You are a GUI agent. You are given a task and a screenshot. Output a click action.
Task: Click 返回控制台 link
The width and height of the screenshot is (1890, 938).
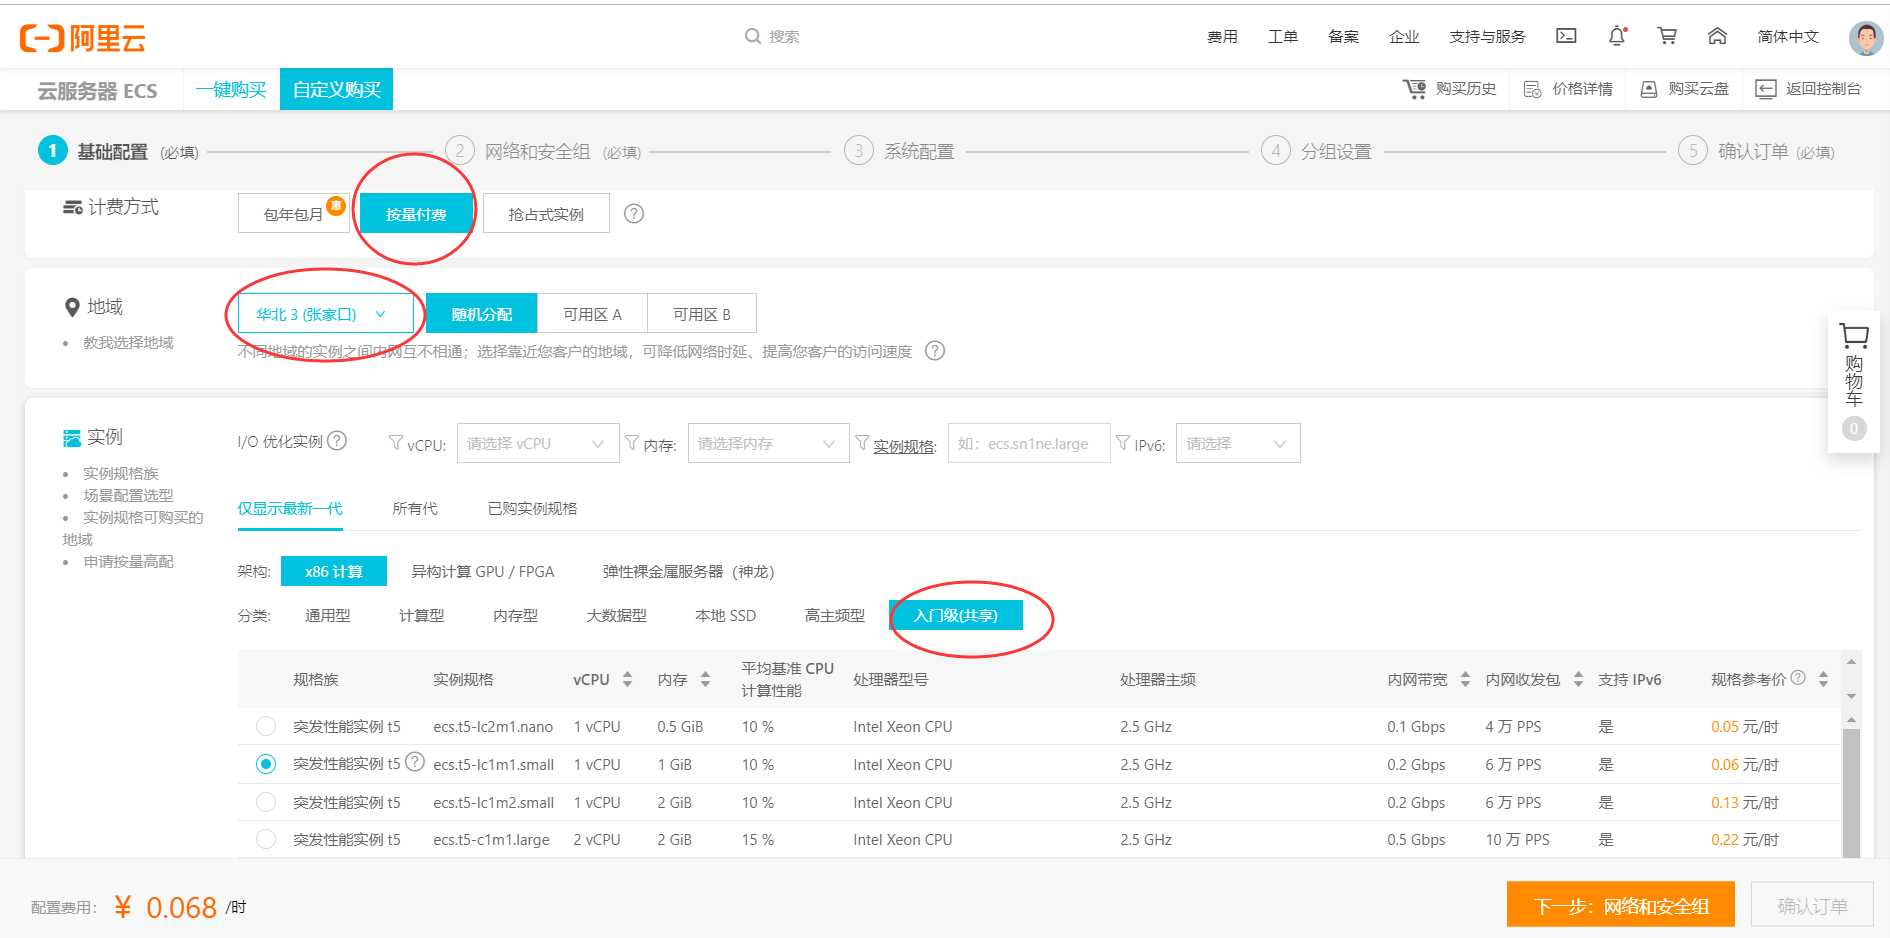(1808, 89)
